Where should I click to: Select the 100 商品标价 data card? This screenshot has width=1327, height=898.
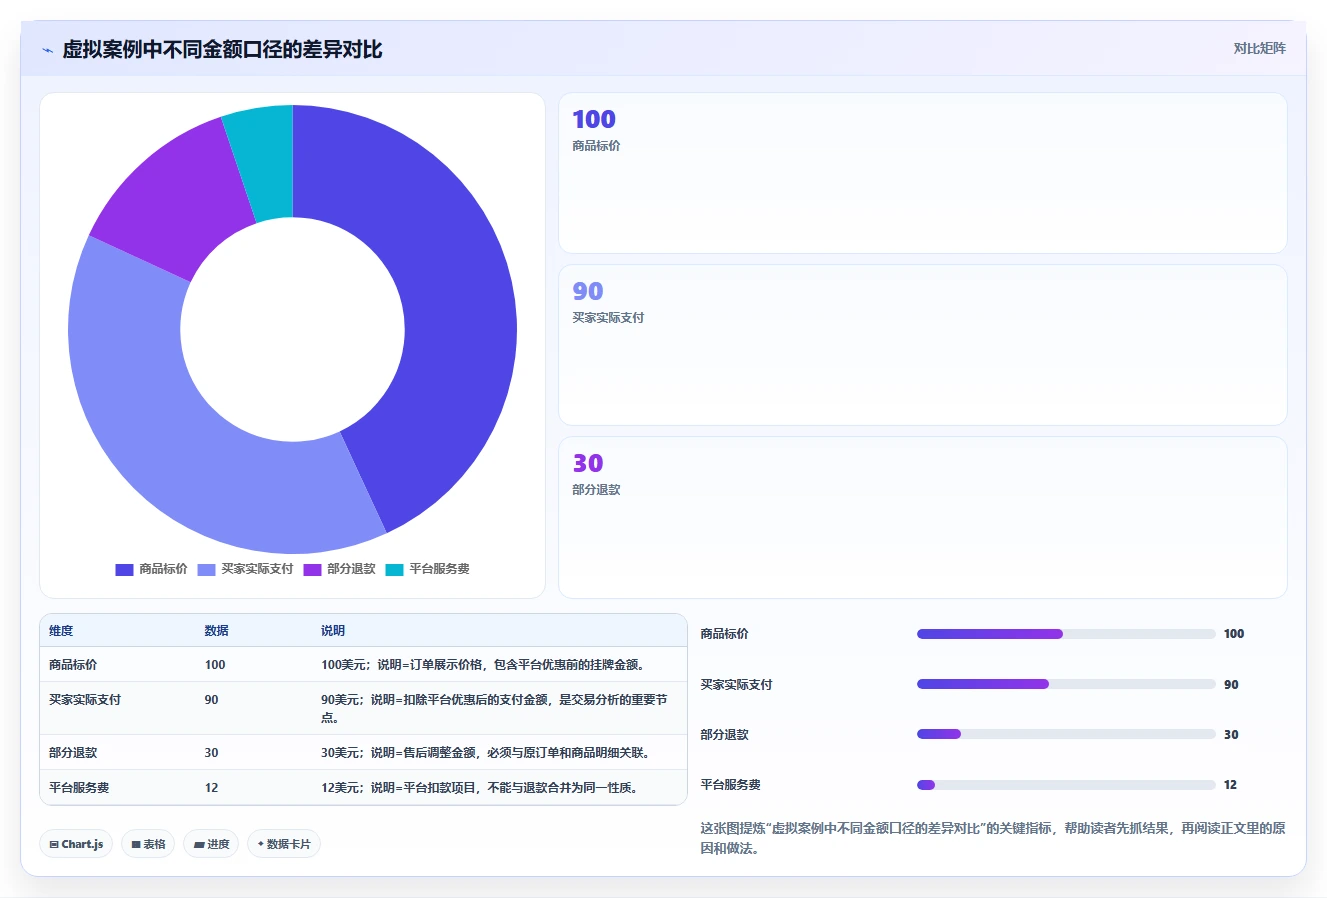(922, 173)
